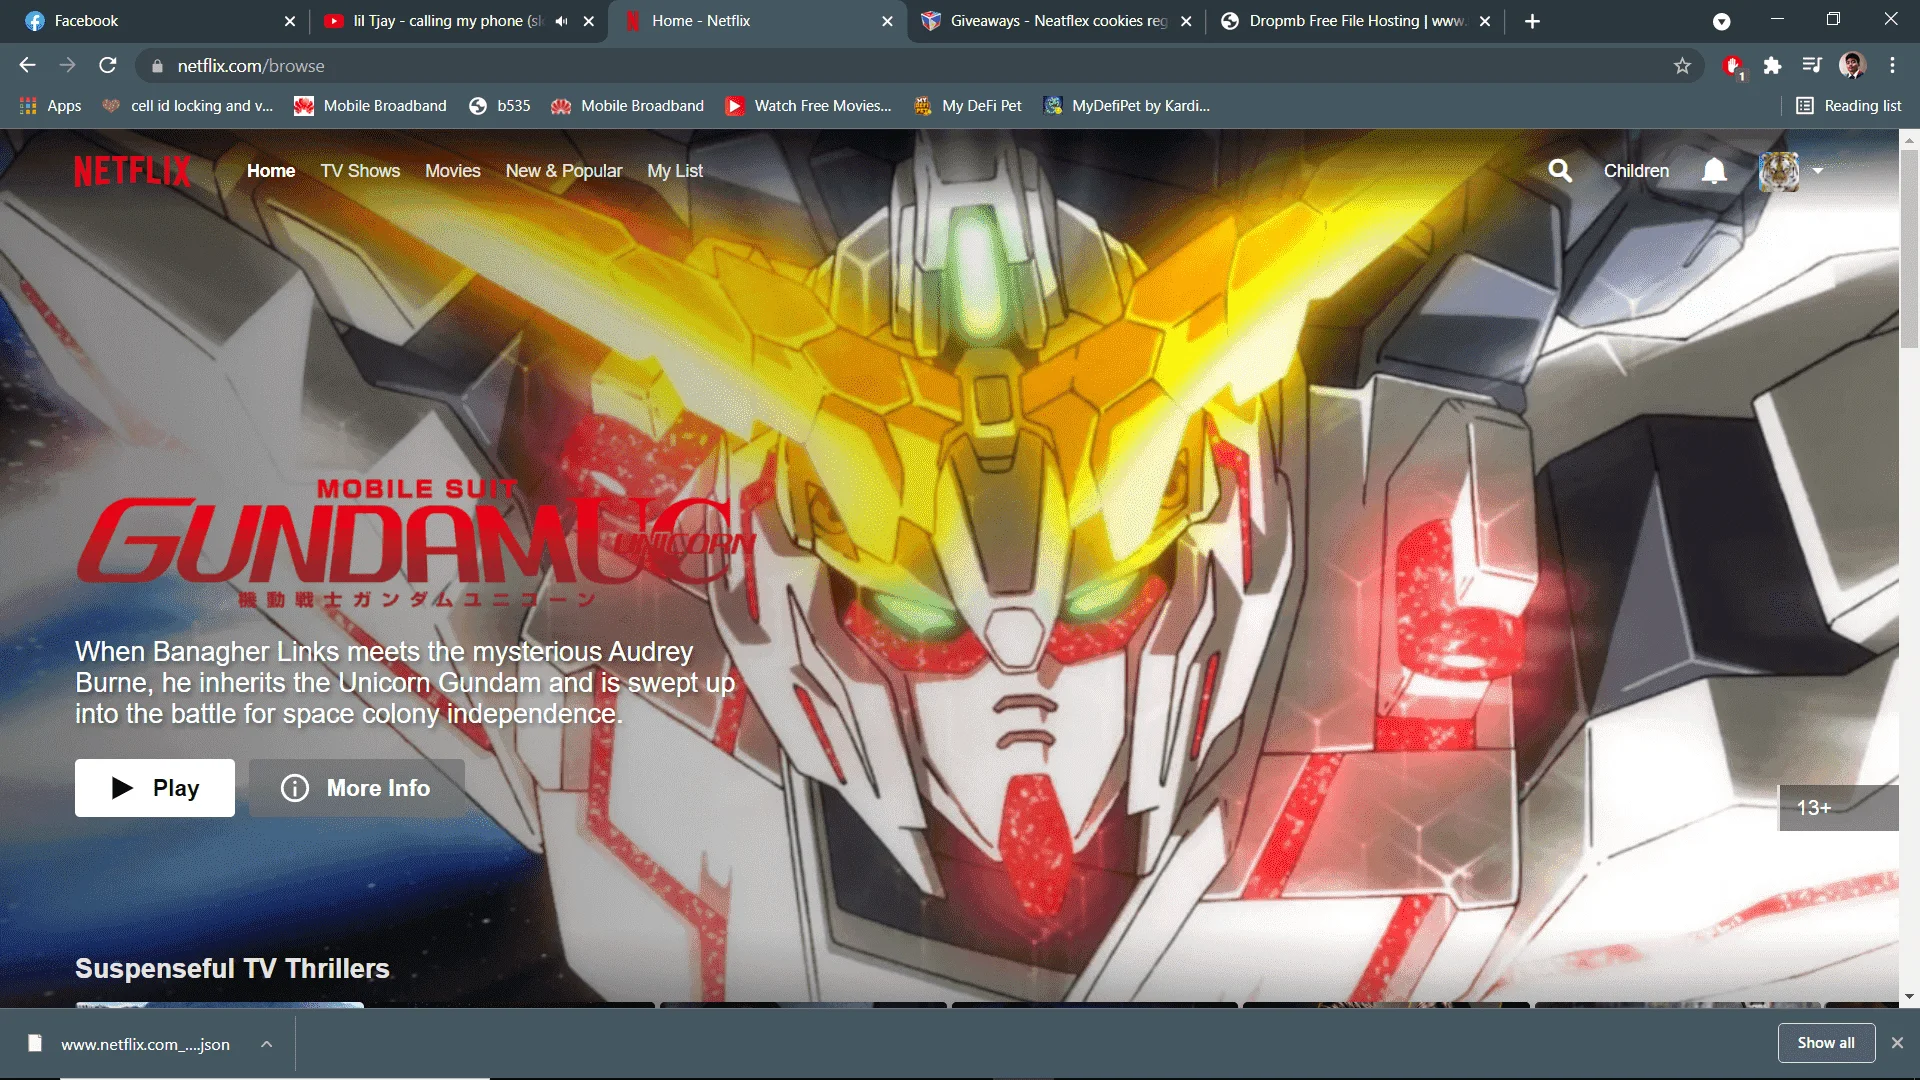Close the downloads bar
Image resolution: width=1920 pixels, height=1080 pixels.
(1897, 1043)
